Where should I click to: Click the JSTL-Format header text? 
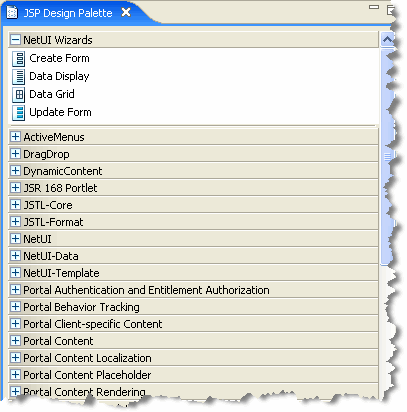tap(53, 222)
